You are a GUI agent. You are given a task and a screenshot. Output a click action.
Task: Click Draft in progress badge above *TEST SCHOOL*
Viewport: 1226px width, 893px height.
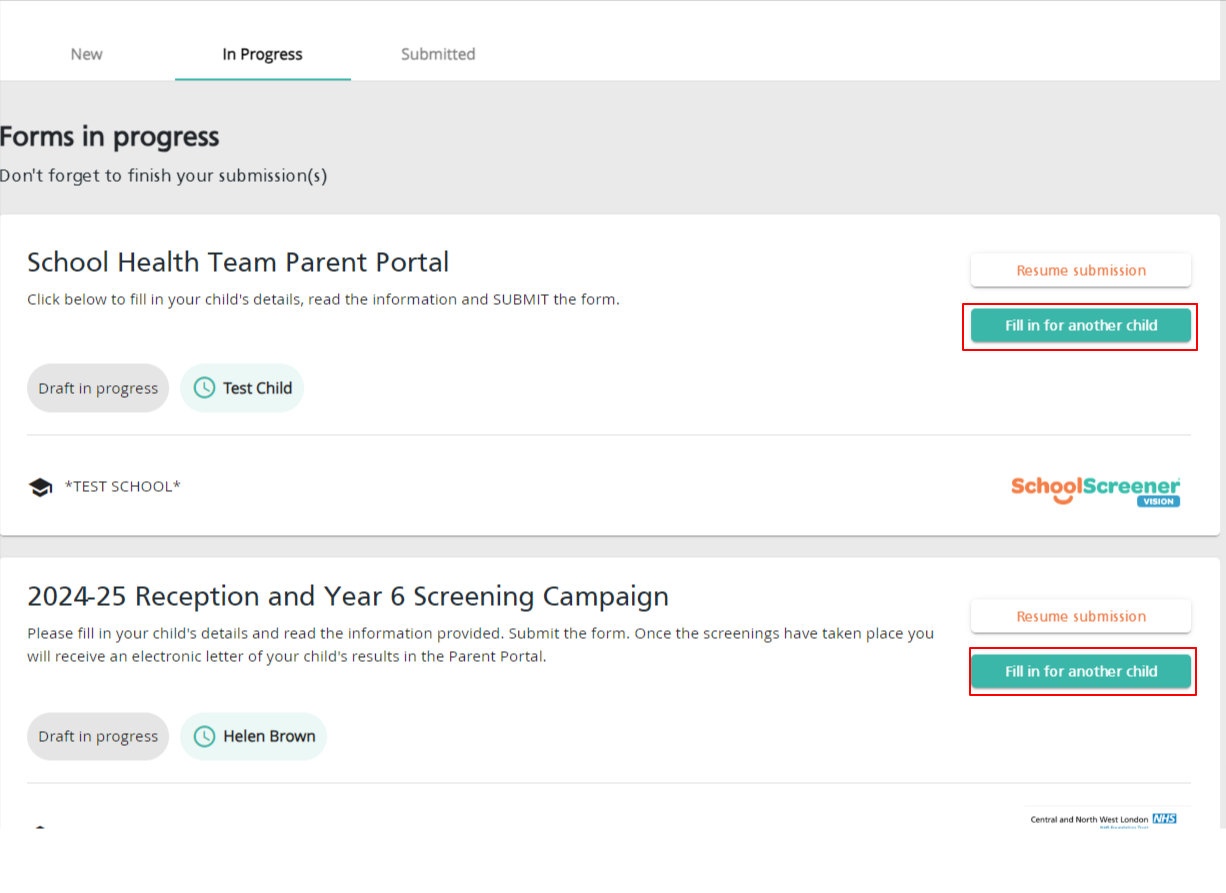(98, 388)
